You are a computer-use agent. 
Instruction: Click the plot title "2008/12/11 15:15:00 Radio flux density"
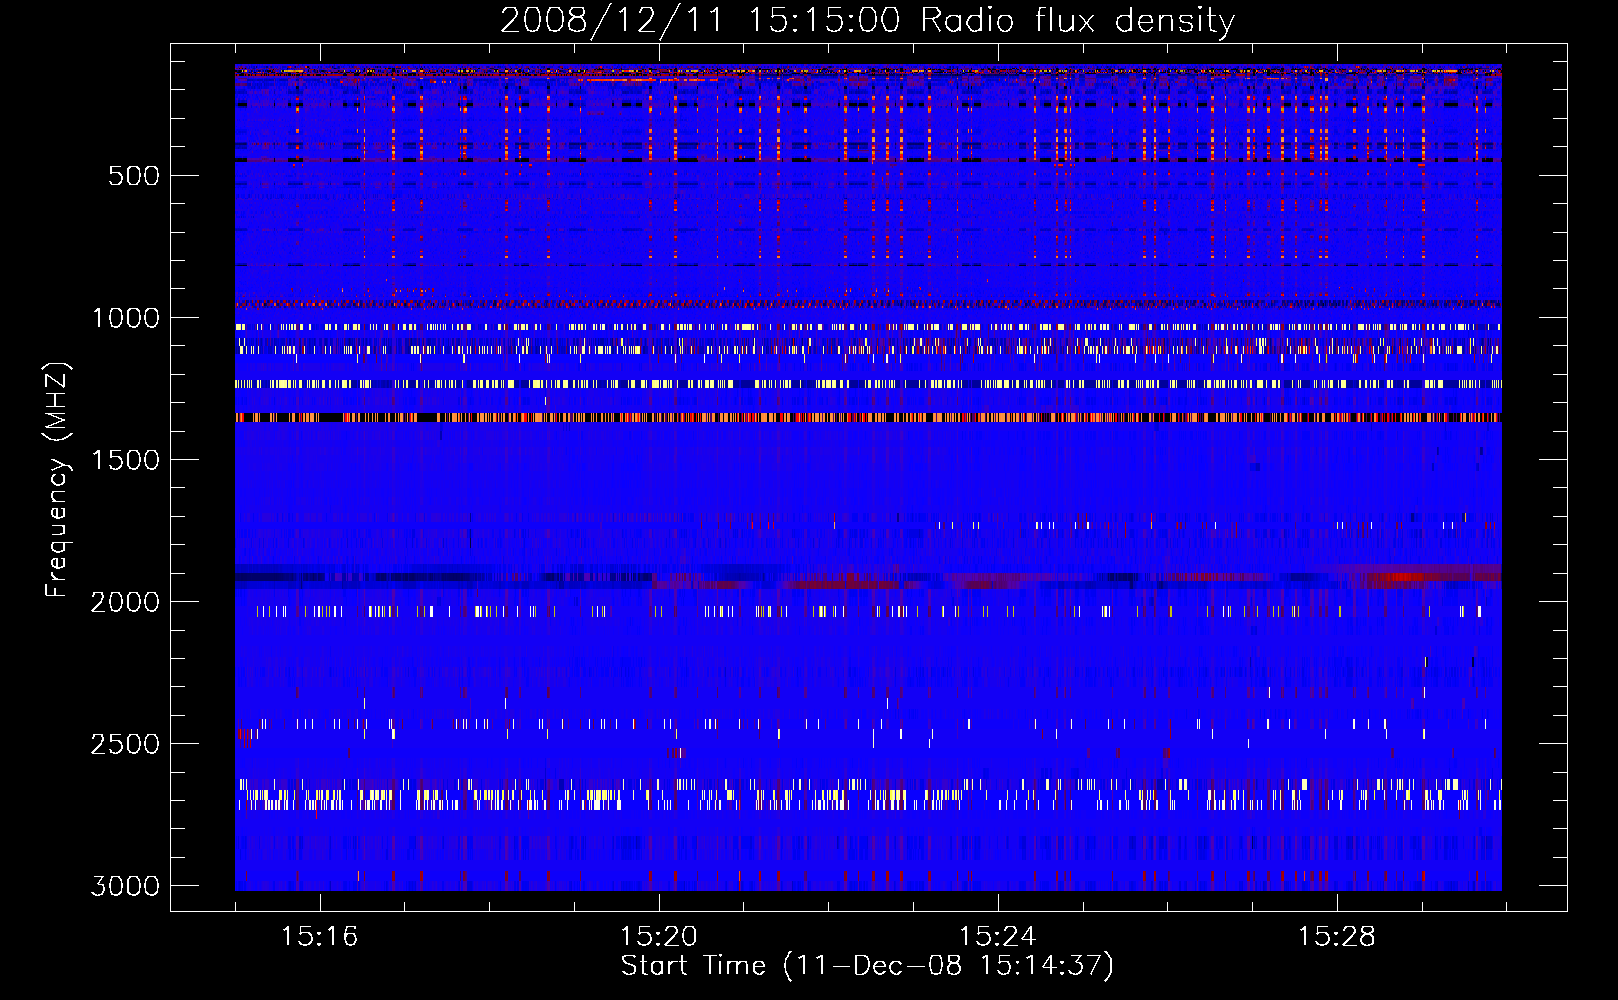867,21
